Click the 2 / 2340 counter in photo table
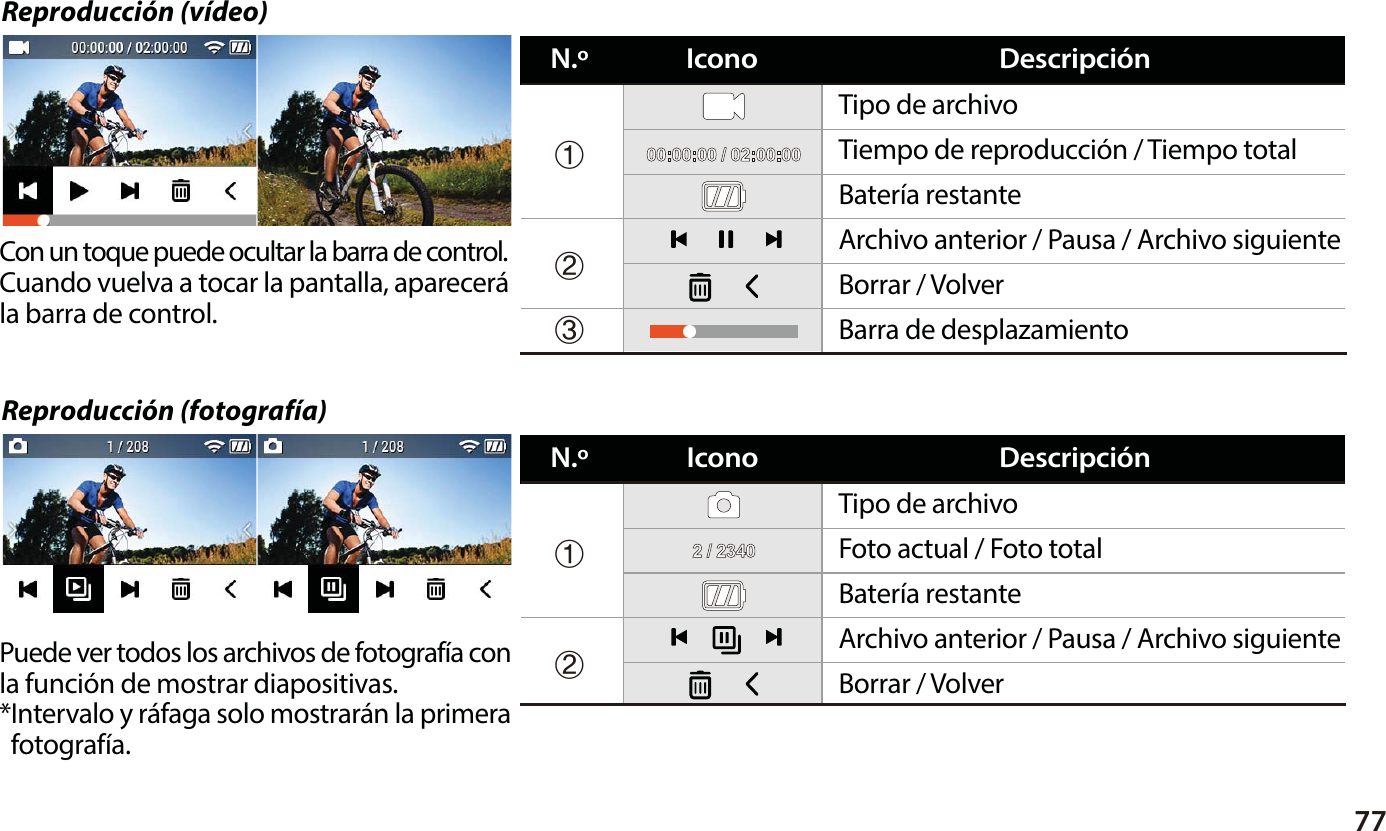The height and width of the screenshot is (831, 1386). click(724, 551)
